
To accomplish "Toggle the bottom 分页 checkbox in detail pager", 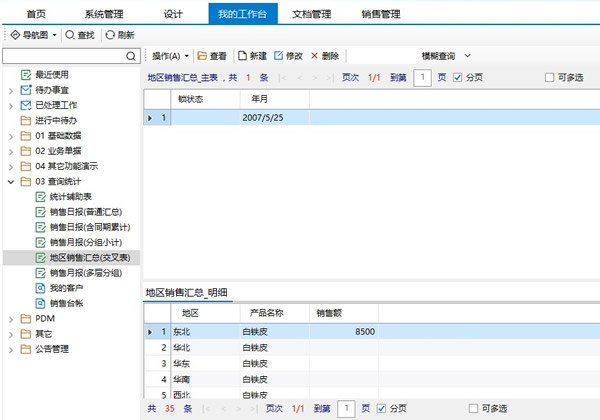I will (x=381, y=409).
